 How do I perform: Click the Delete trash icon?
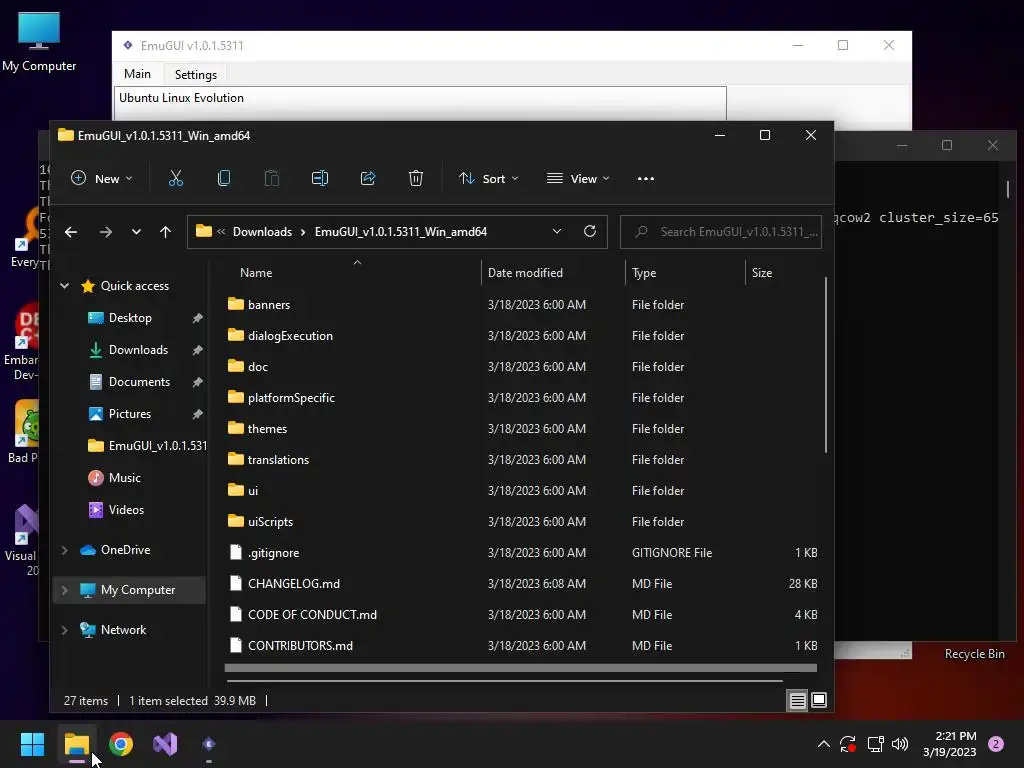coord(416,178)
